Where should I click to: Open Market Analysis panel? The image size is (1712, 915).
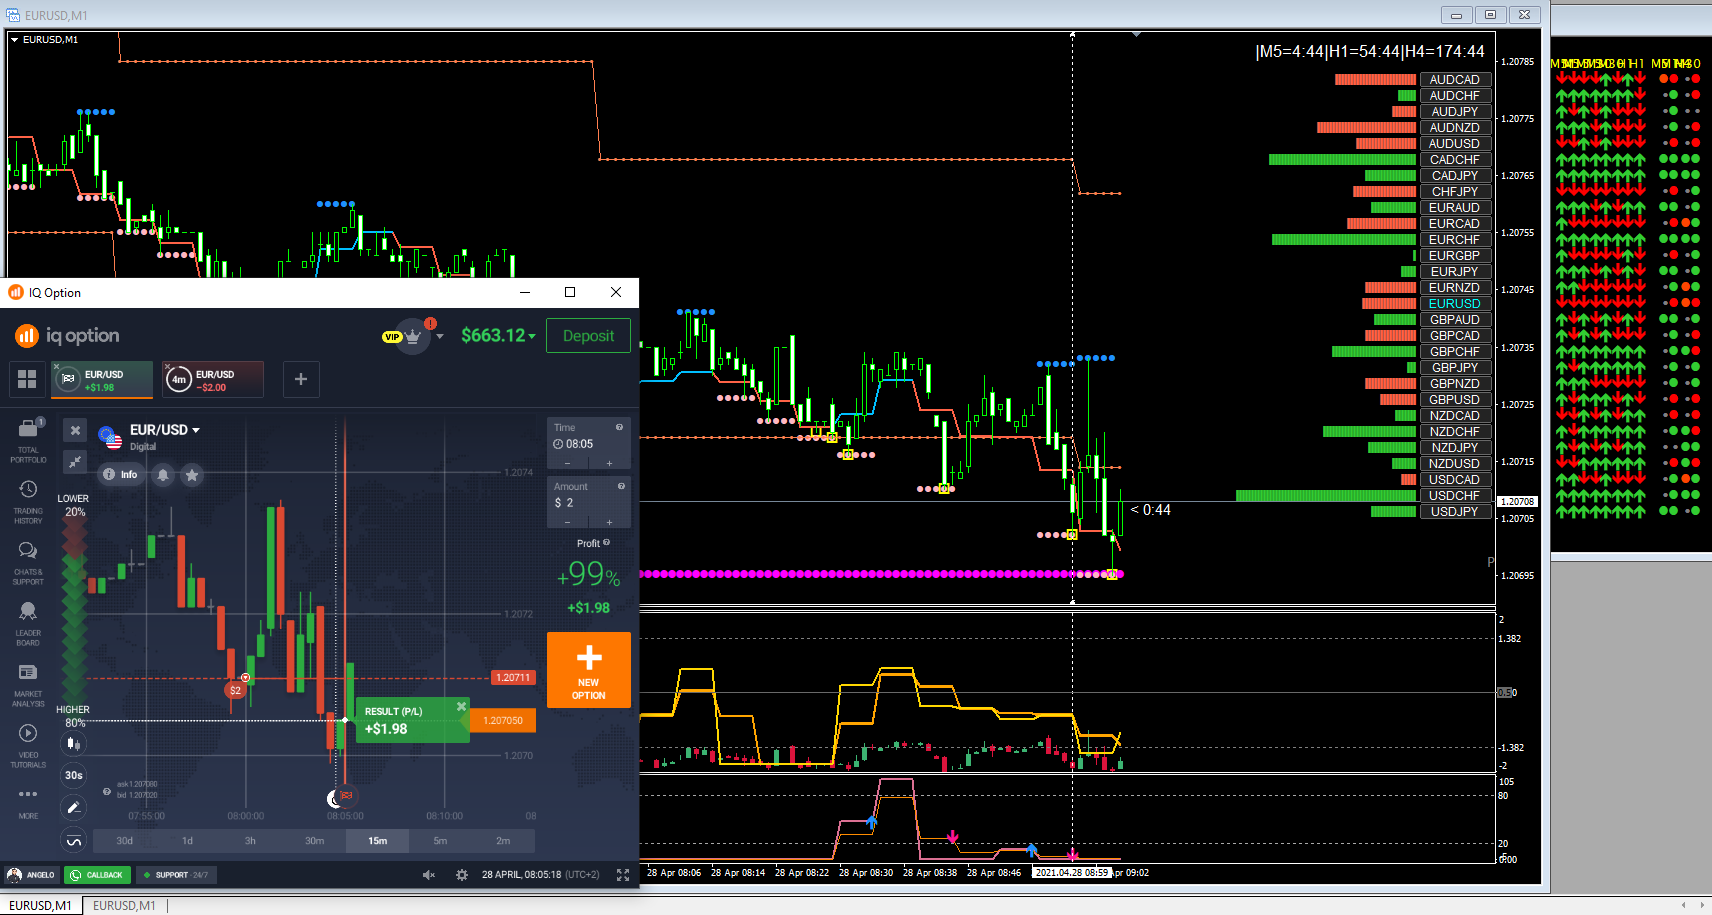pyautogui.click(x=28, y=685)
